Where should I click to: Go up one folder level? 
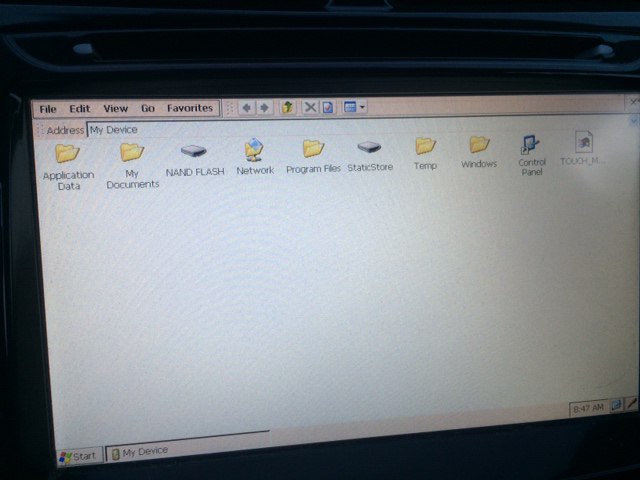[288, 107]
